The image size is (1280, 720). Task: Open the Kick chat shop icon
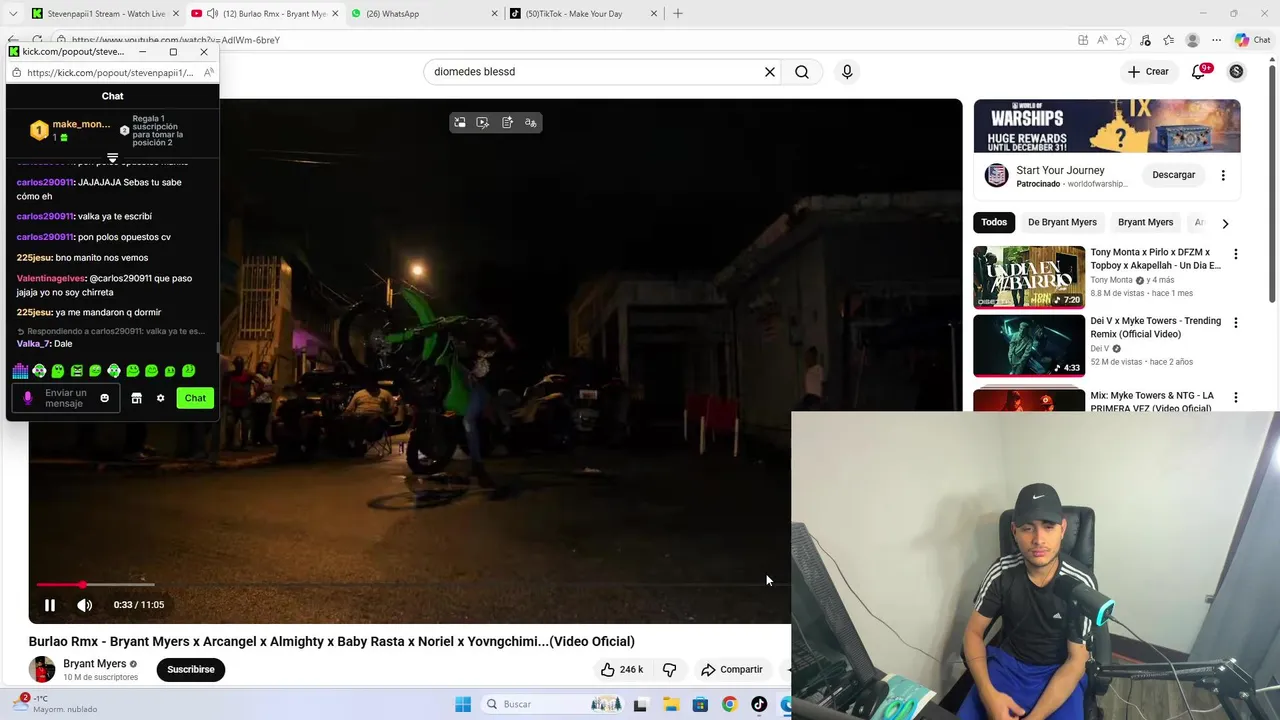click(x=136, y=398)
